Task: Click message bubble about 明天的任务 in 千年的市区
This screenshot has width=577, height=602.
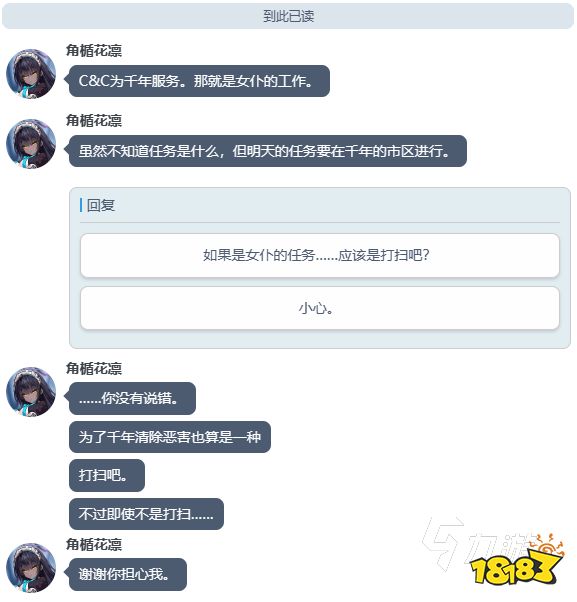Action: click(267, 151)
